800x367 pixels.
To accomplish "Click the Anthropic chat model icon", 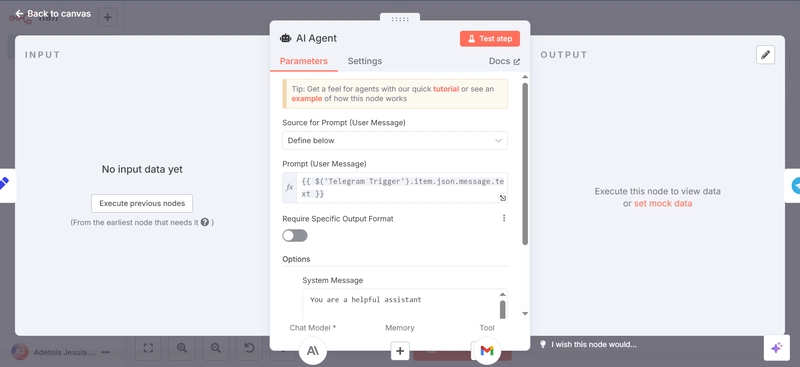I will pos(313,351).
